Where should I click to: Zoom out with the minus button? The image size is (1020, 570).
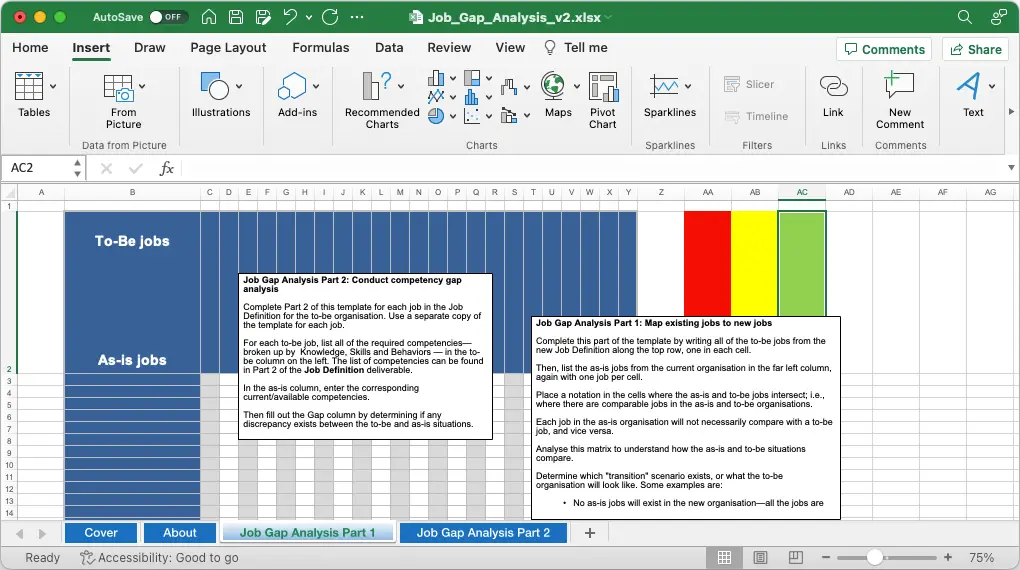pyautogui.click(x=825, y=558)
